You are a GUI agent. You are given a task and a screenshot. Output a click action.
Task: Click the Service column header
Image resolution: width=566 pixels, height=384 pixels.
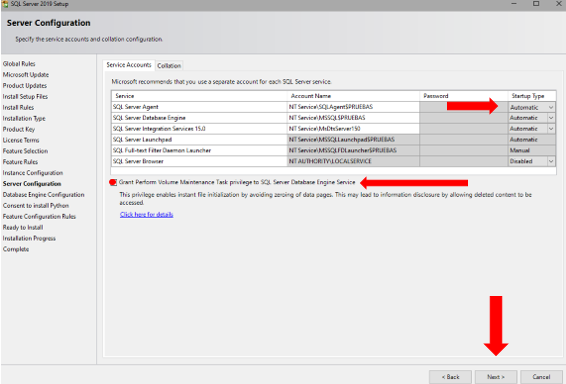tap(199, 96)
